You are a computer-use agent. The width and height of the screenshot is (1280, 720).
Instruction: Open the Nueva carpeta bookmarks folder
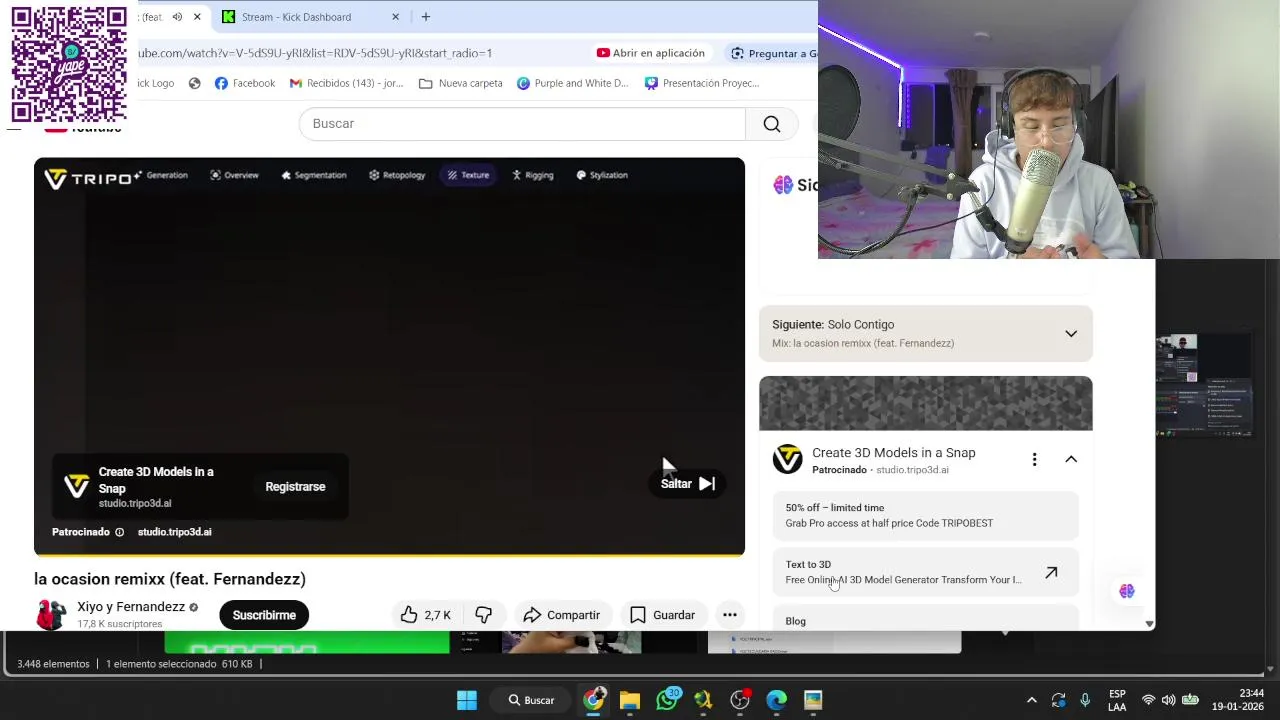[x=461, y=83]
